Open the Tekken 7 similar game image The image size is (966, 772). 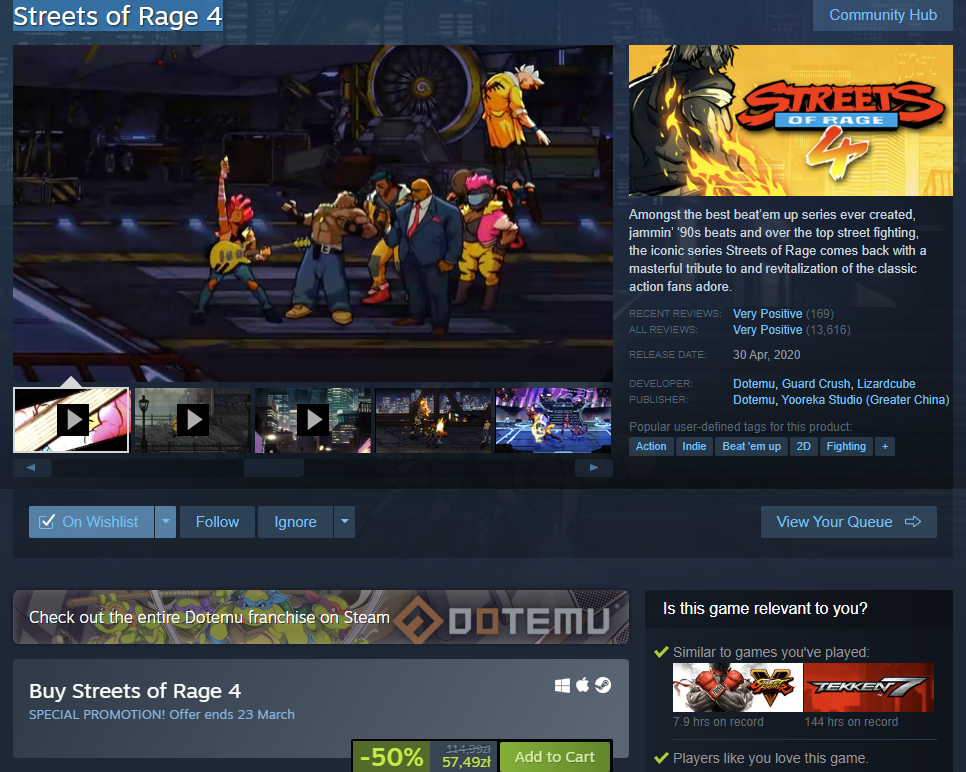click(869, 687)
